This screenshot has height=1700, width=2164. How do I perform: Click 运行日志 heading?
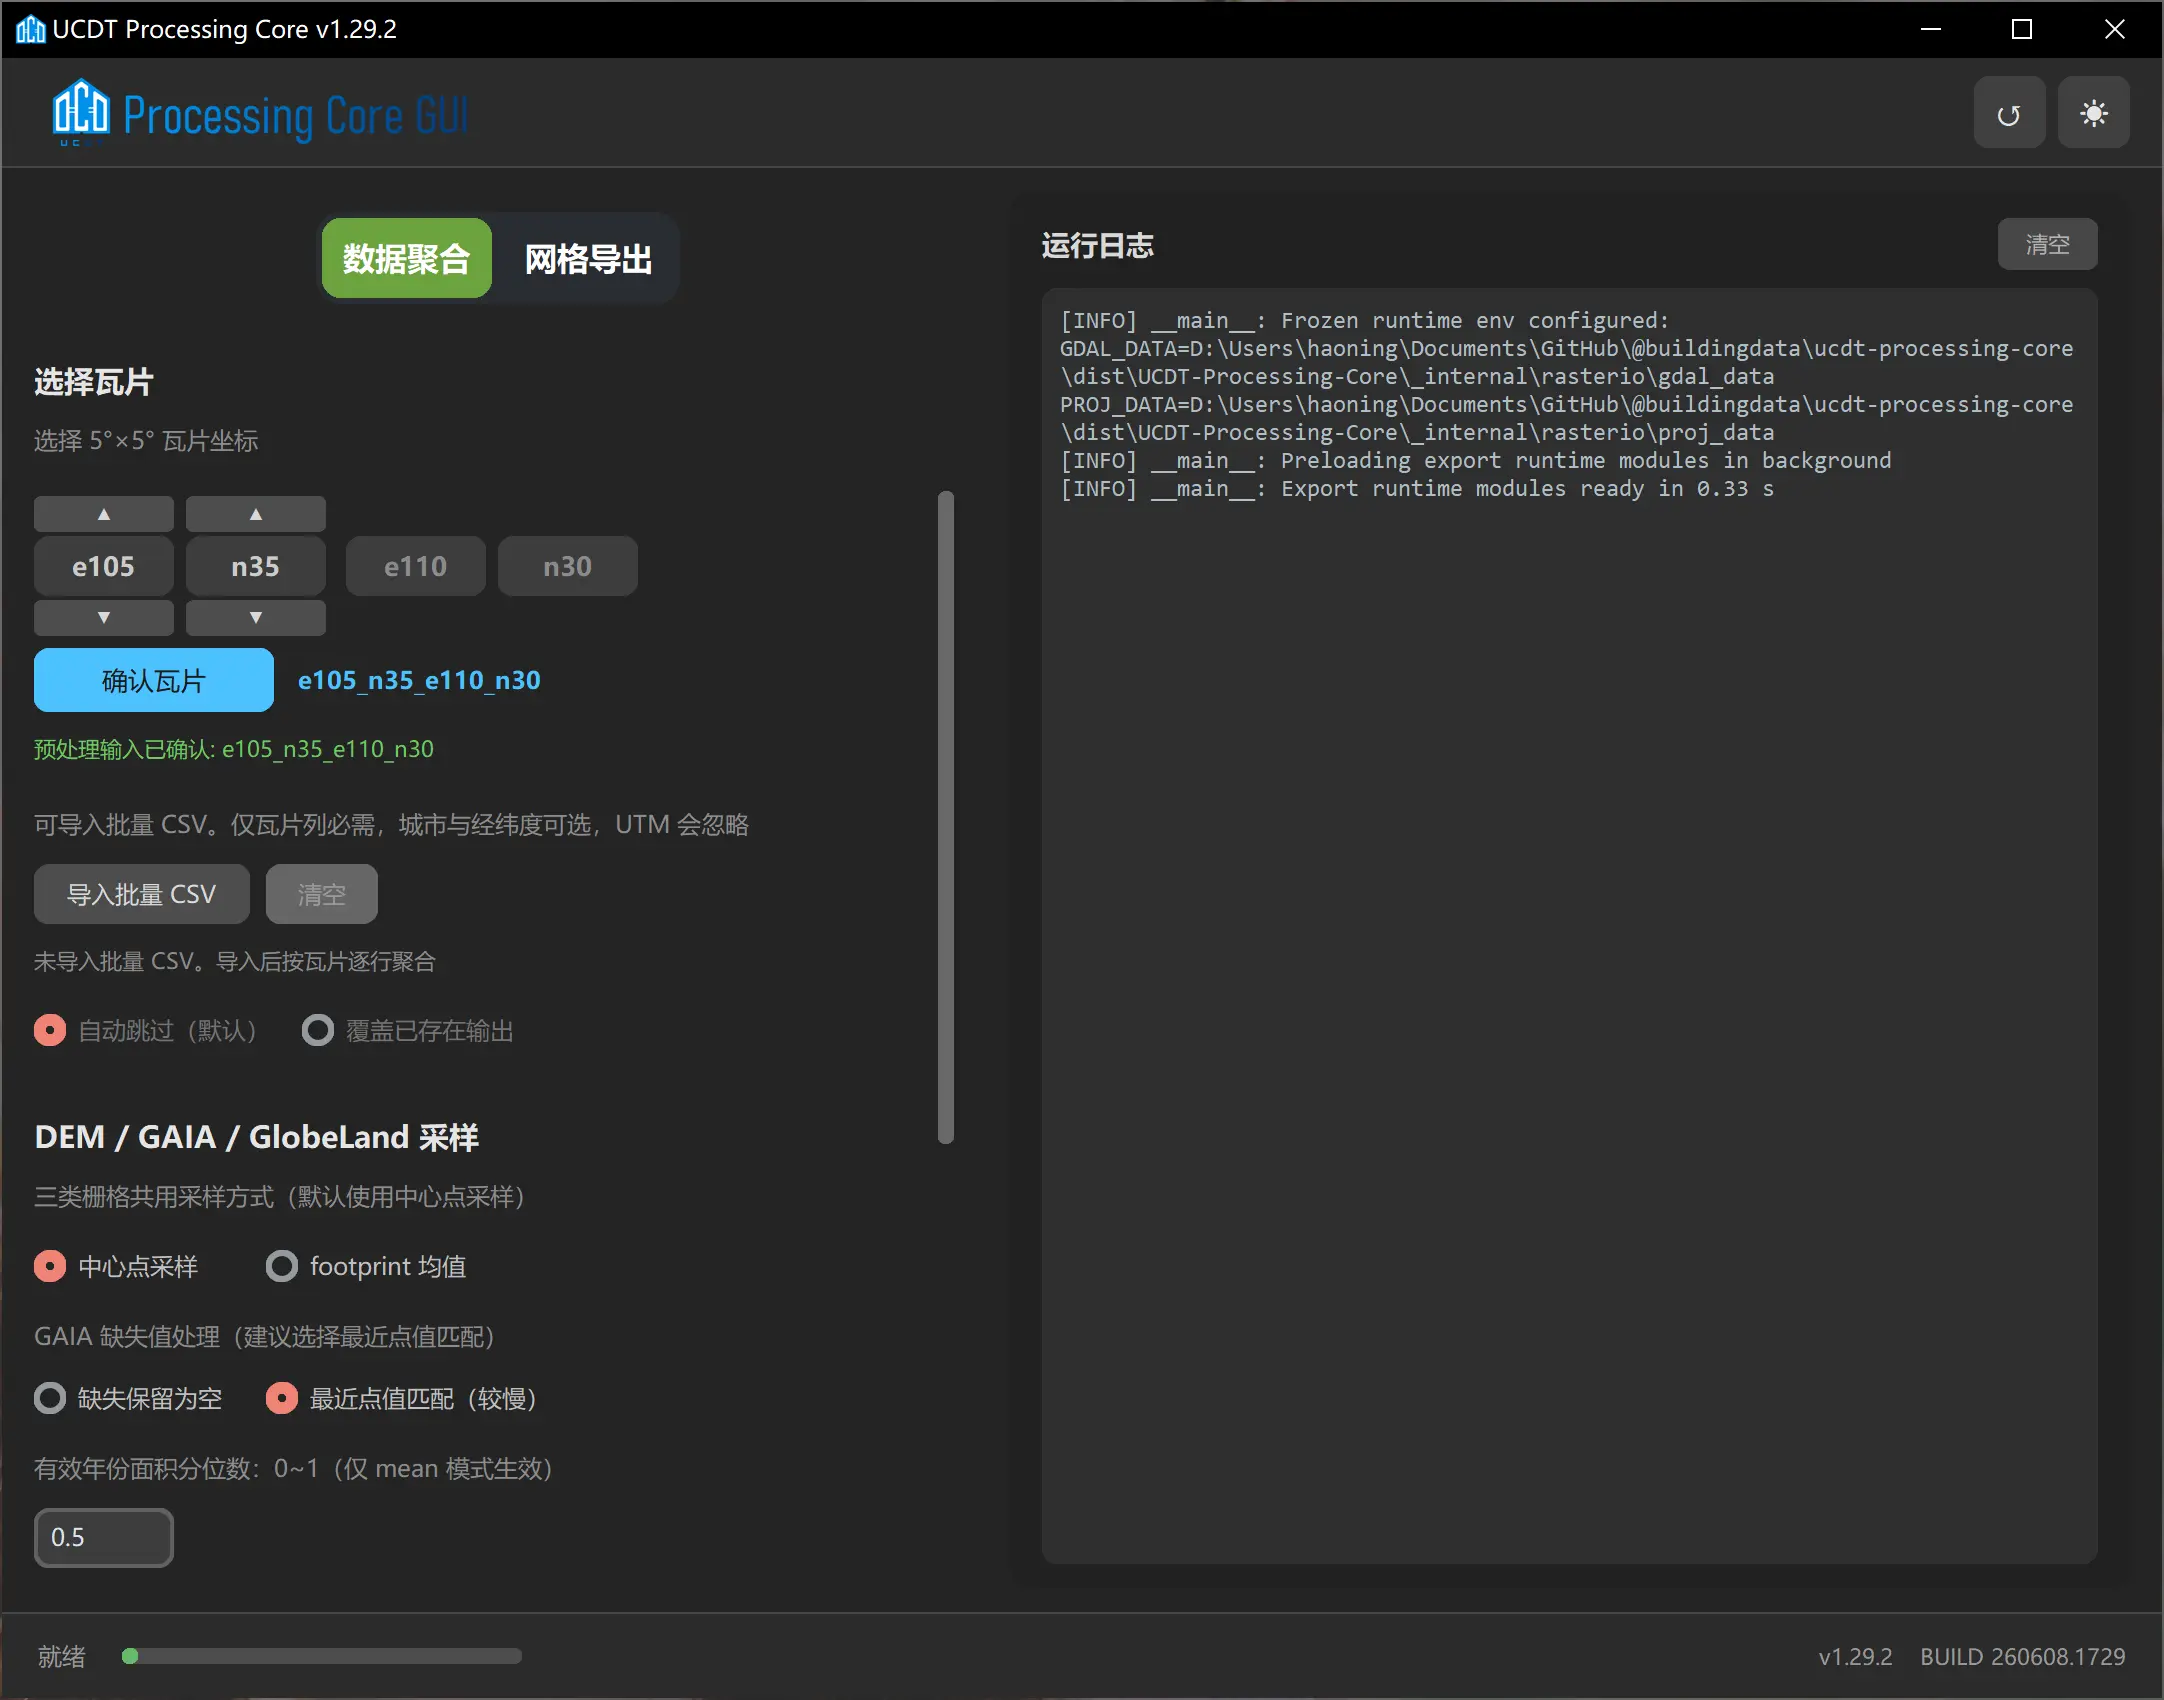1098,245
